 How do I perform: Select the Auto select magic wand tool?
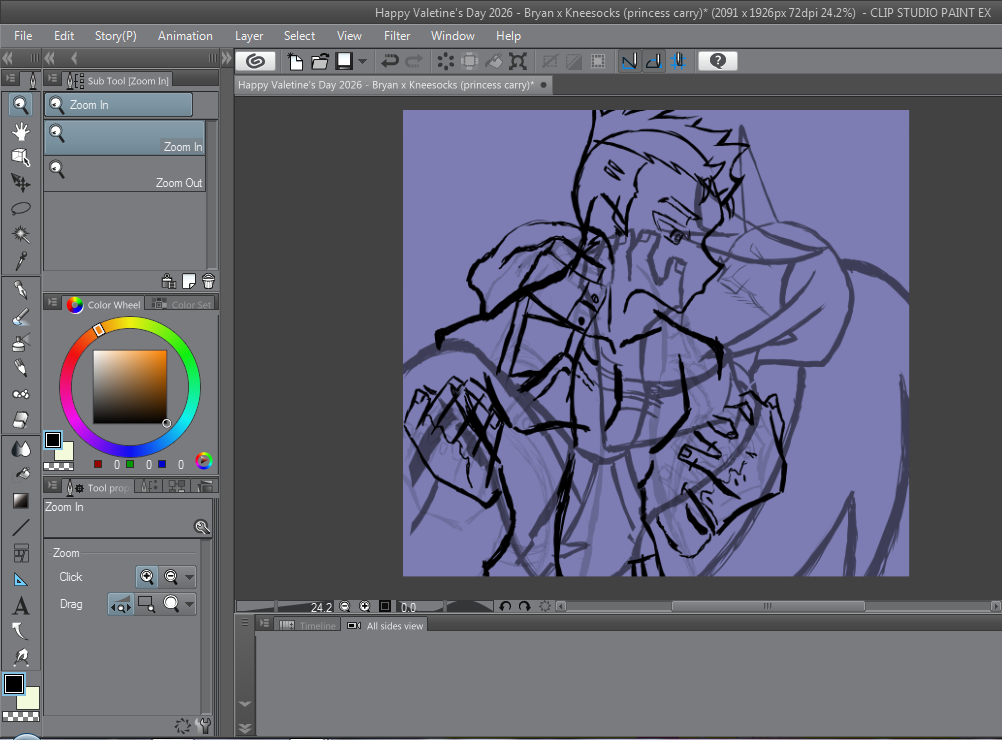21,234
